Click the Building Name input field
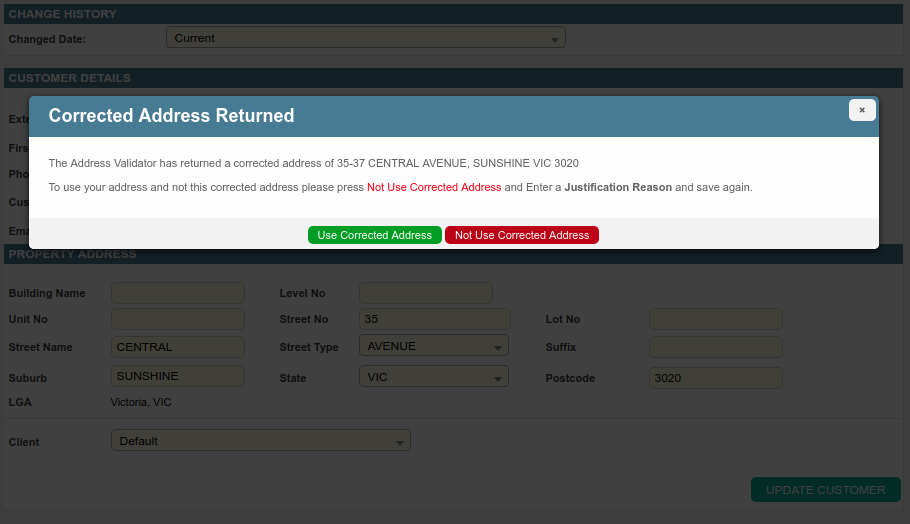The width and height of the screenshot is (910, 524). click(x=178, y=293)
